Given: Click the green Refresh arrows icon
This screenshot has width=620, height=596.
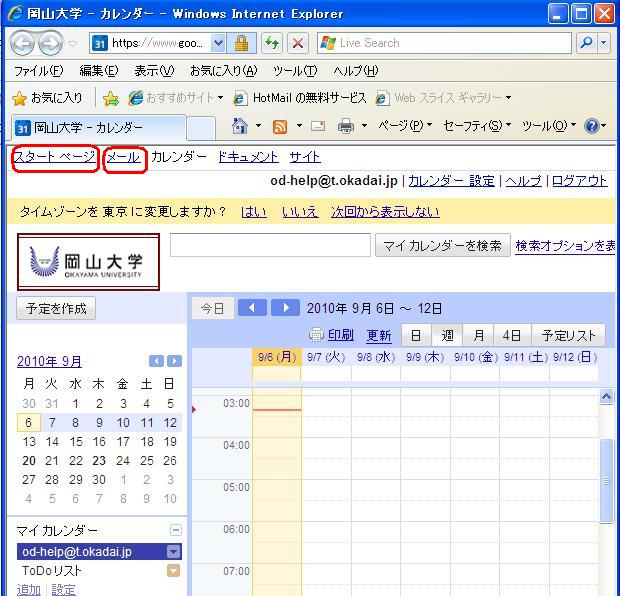Looking at the screenshot, I should pyautogui.click(x=272, y=43).
